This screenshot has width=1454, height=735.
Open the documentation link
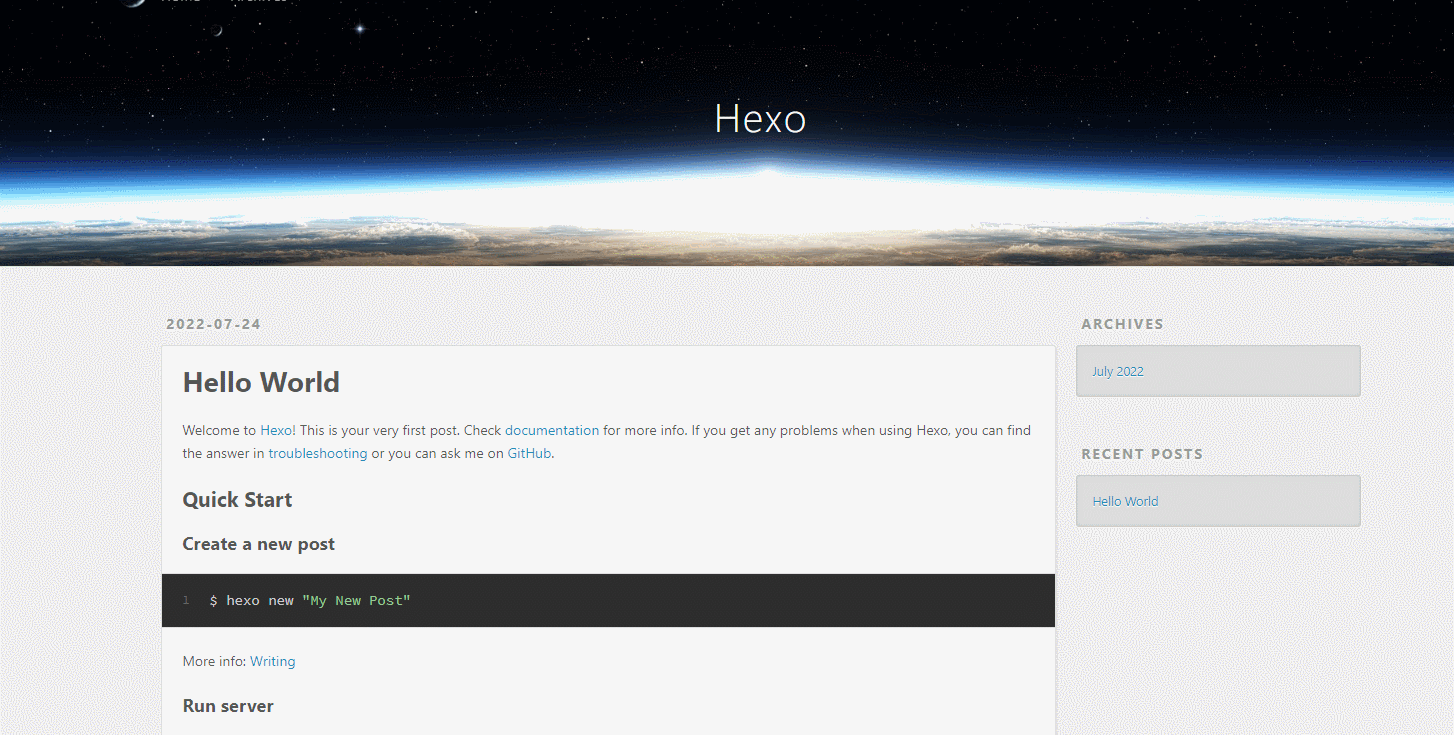tap(552, 431)
